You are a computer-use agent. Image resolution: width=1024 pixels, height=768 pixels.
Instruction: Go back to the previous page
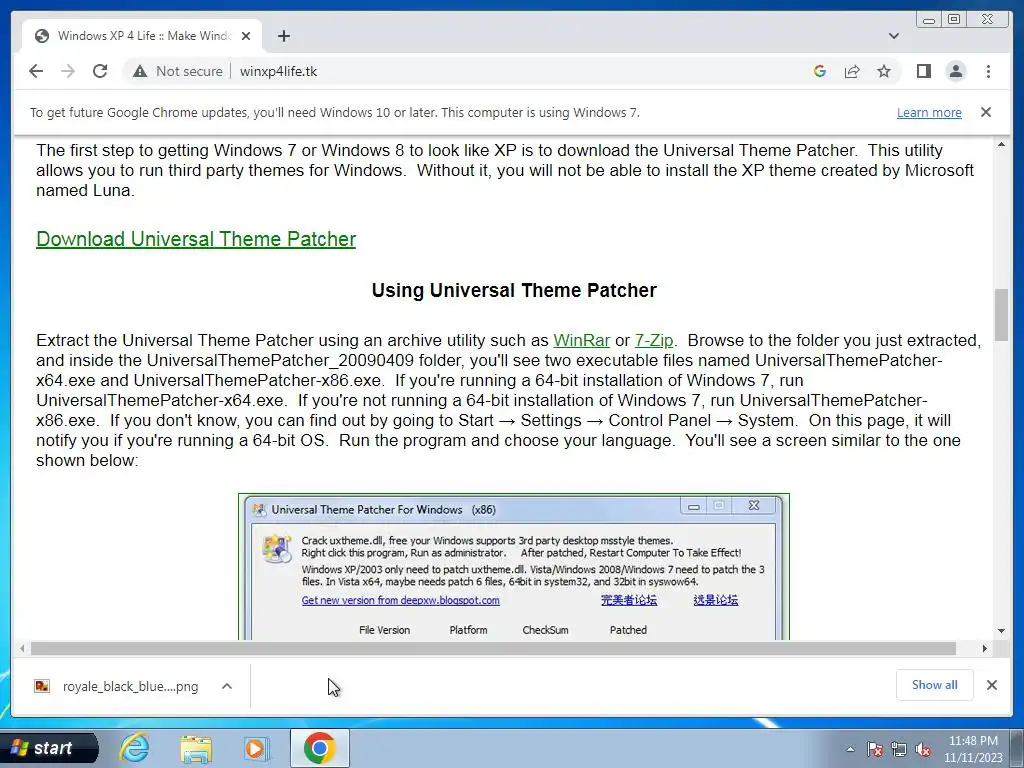coord(36,71)
